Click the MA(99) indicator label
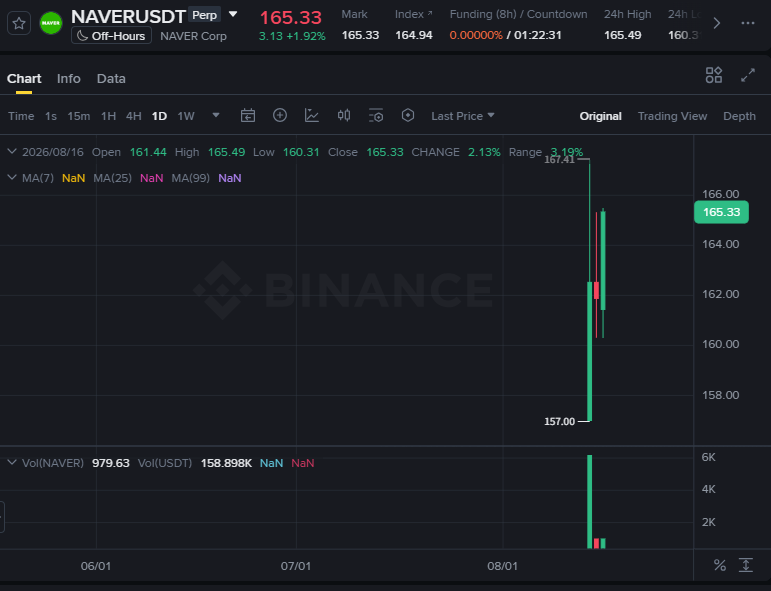Viewport: 771px width, 591px height. (190, 178)
